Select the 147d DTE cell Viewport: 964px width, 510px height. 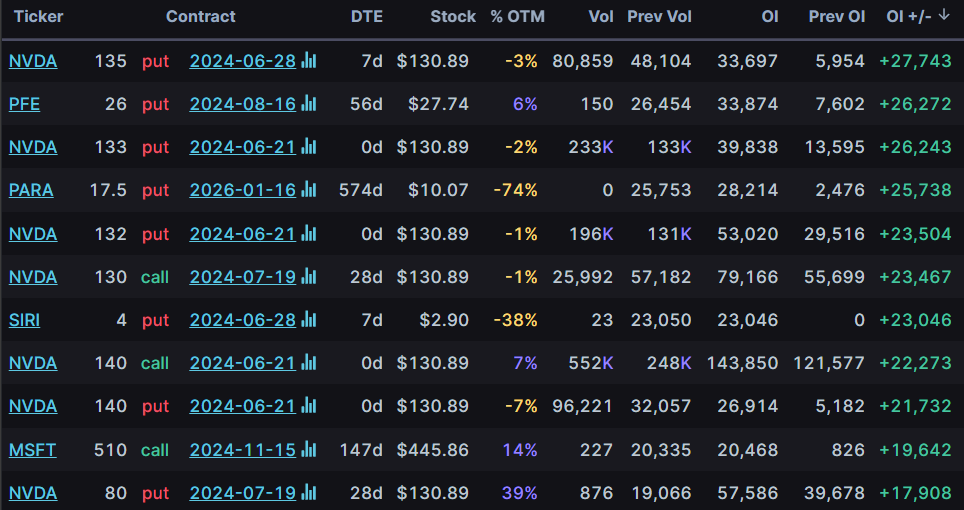coord(362,450)
